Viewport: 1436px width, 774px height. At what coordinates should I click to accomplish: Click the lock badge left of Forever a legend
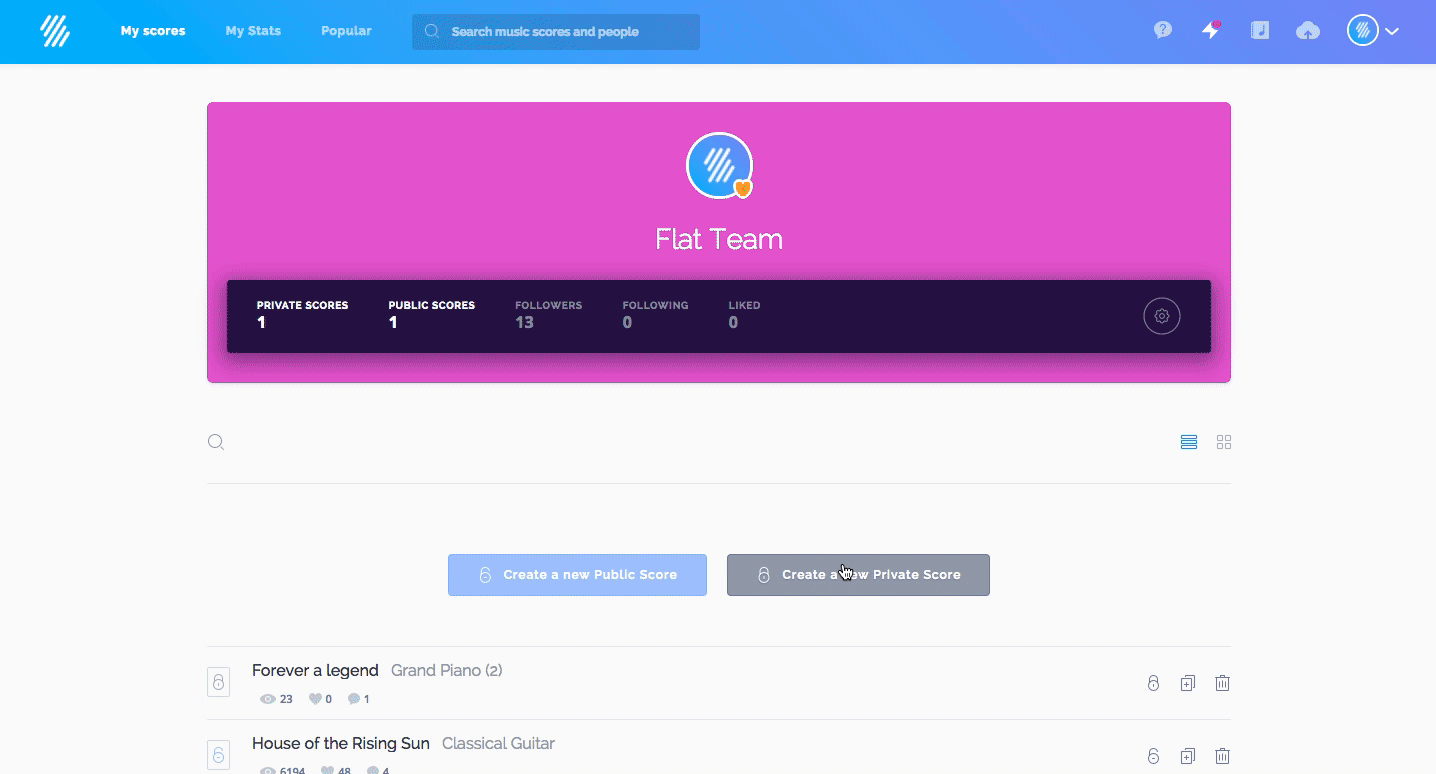[x=218, y=683]
